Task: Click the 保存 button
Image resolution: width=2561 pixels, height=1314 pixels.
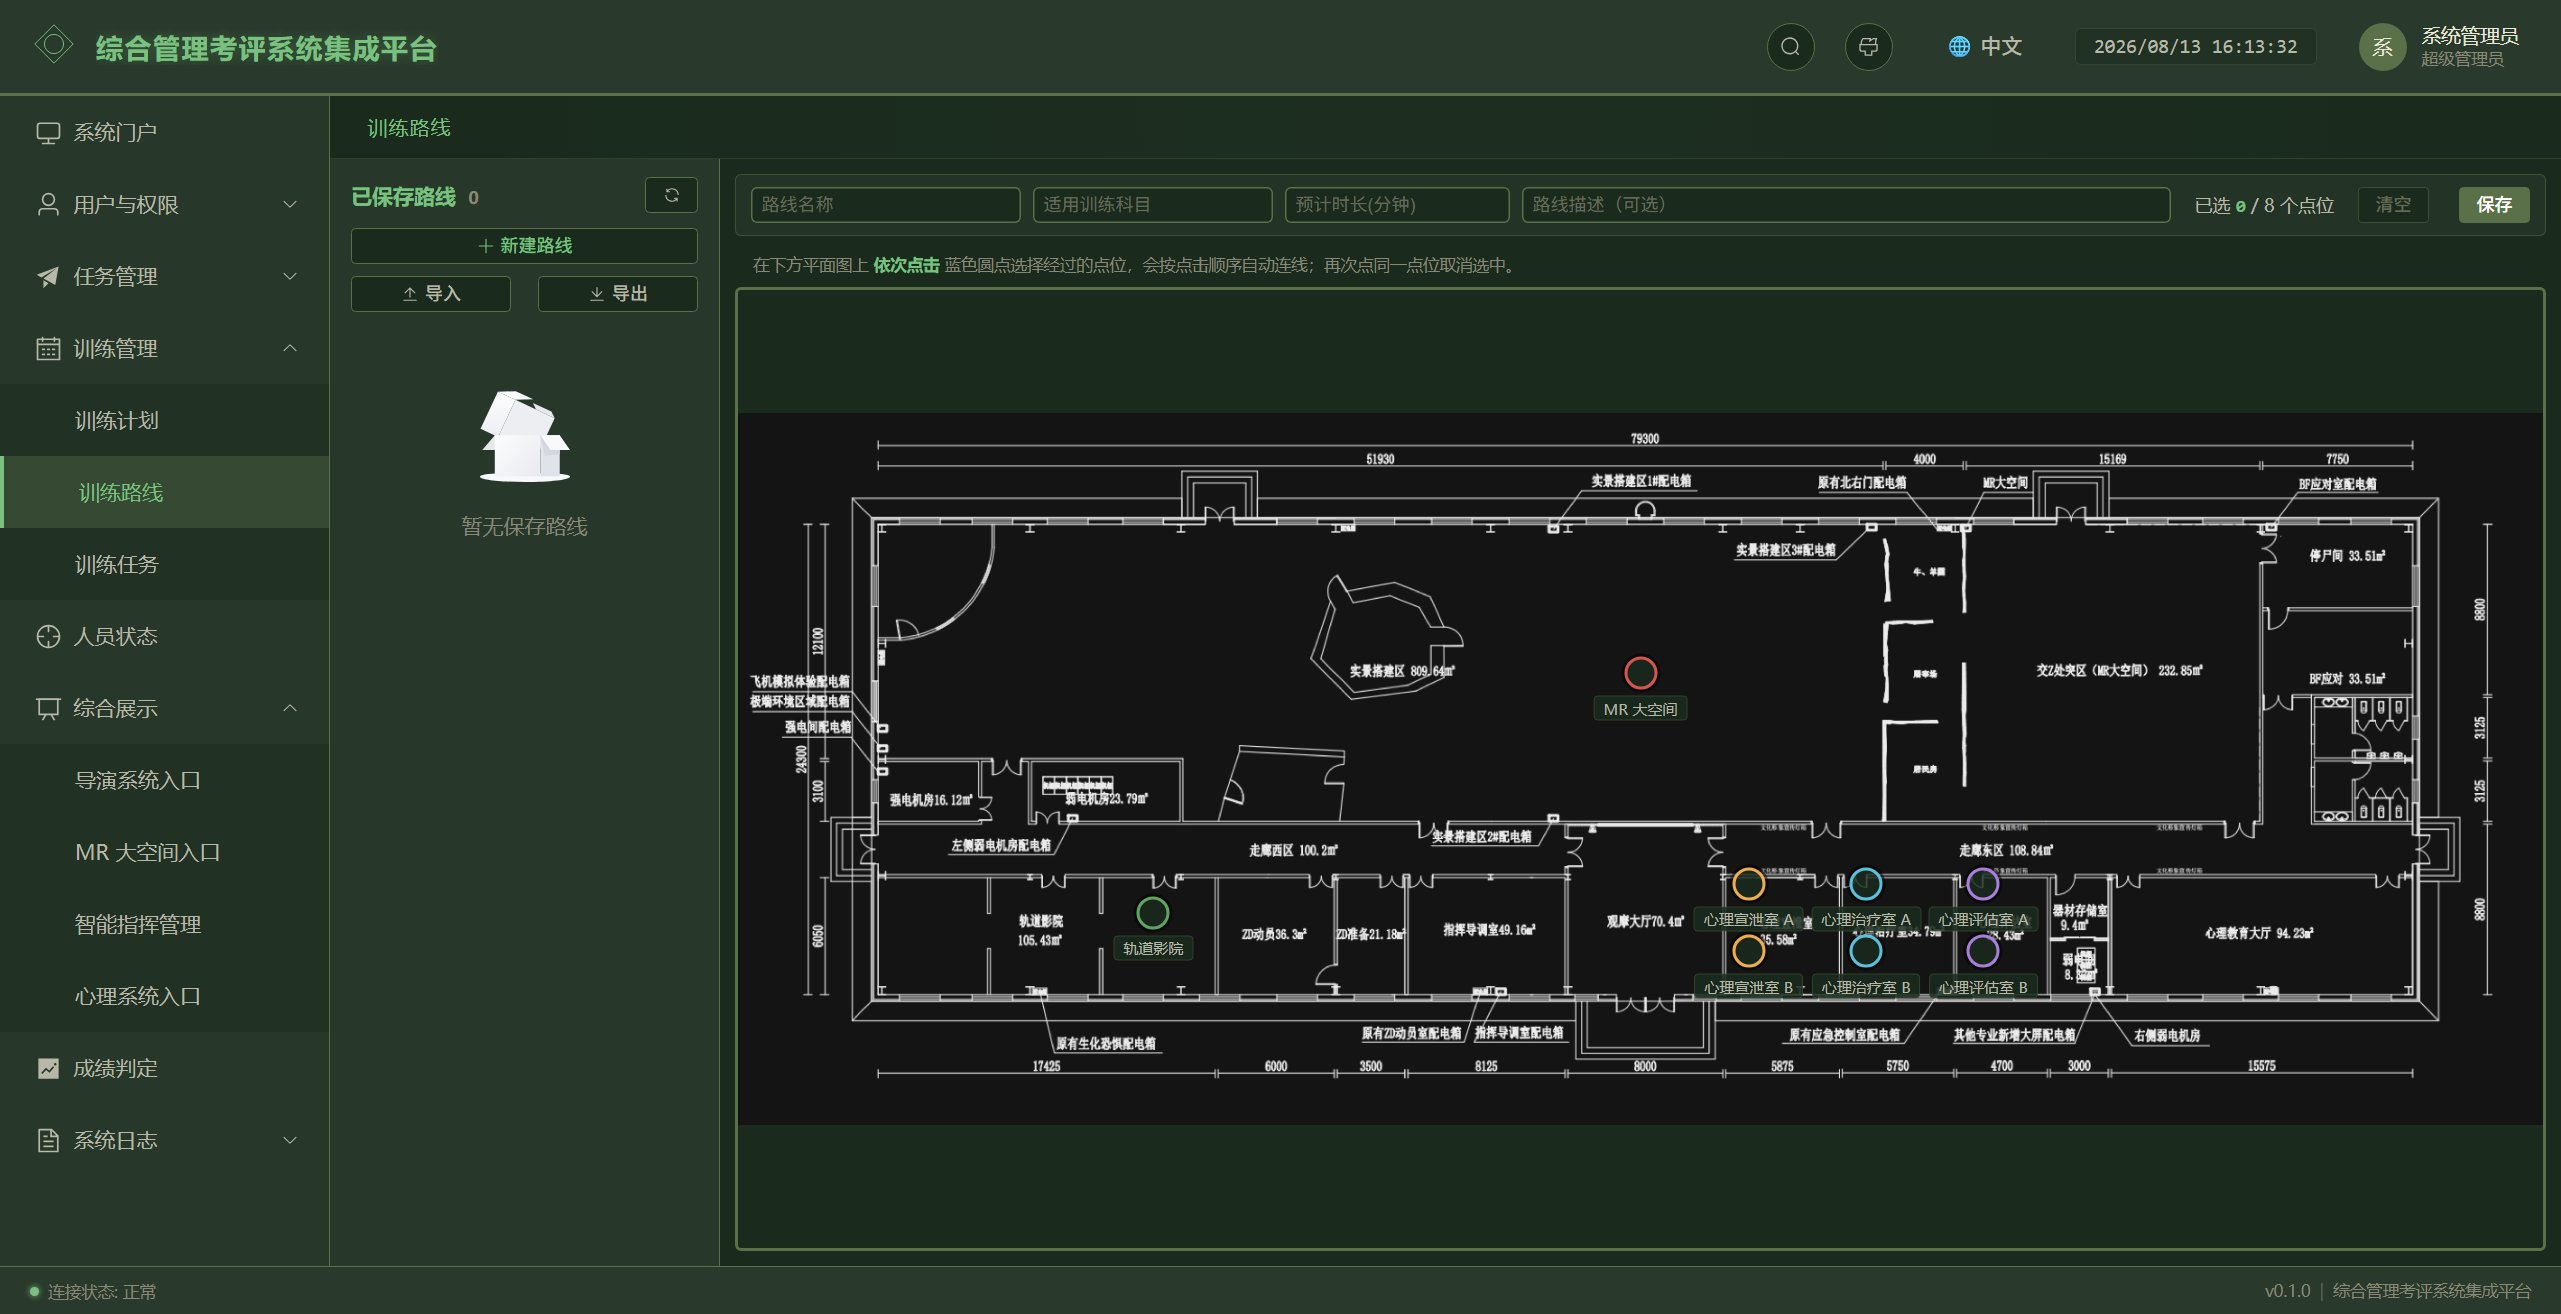Action: (2494, 205)
